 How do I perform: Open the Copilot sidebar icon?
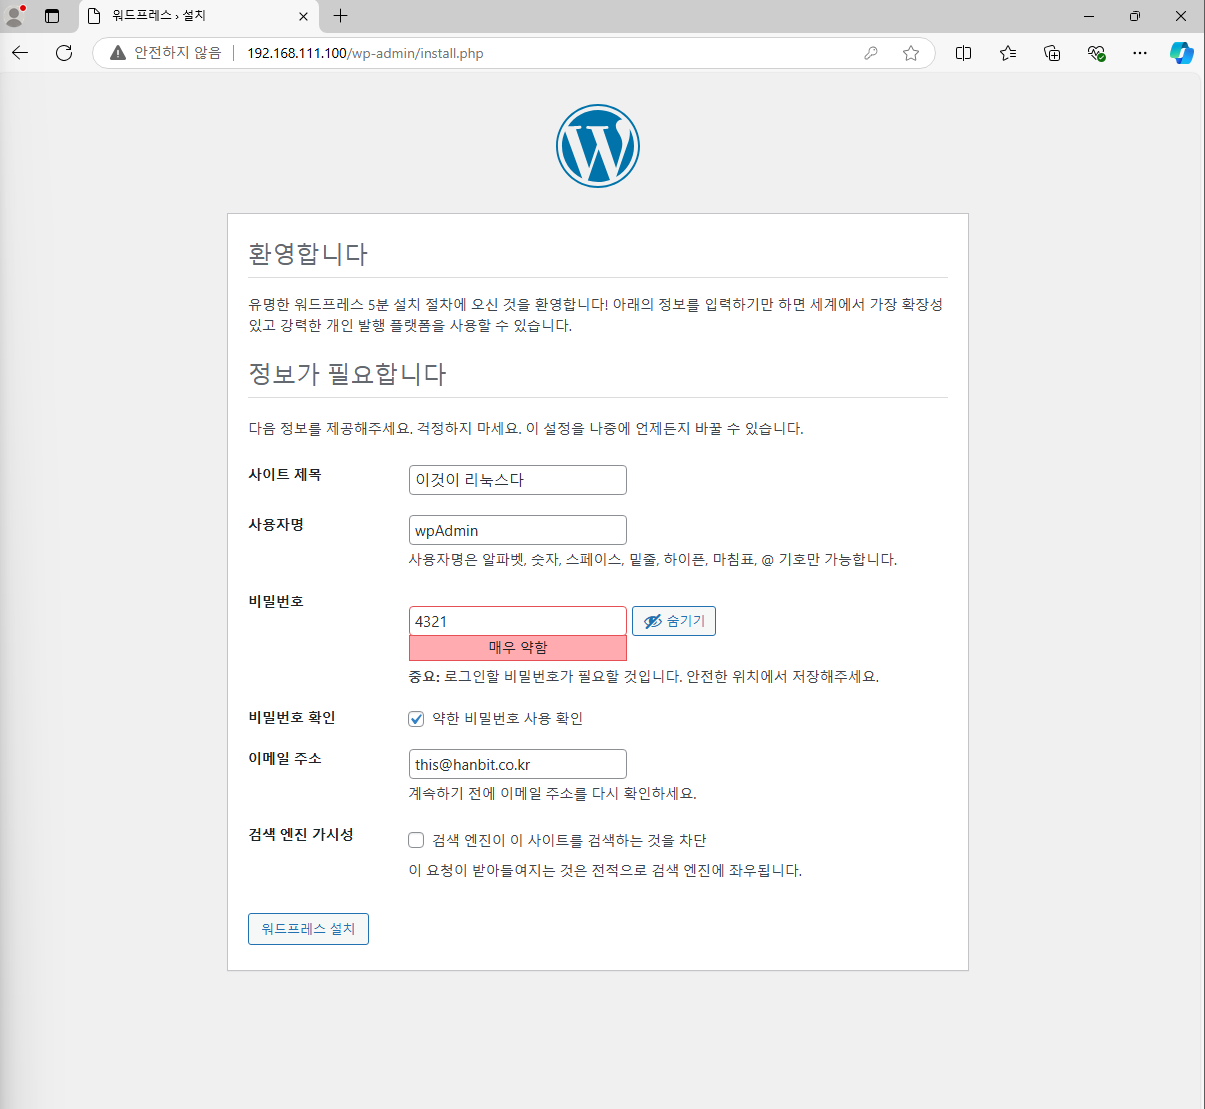tap(1182, 53)
